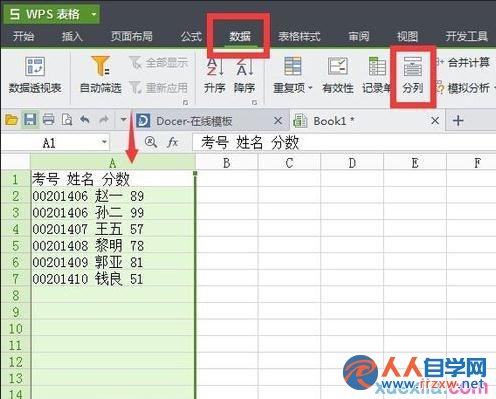Image resolution: width=496 pixels, height=399 pixels.
Task: Select column E header
Action: click(x=415, y=163)
